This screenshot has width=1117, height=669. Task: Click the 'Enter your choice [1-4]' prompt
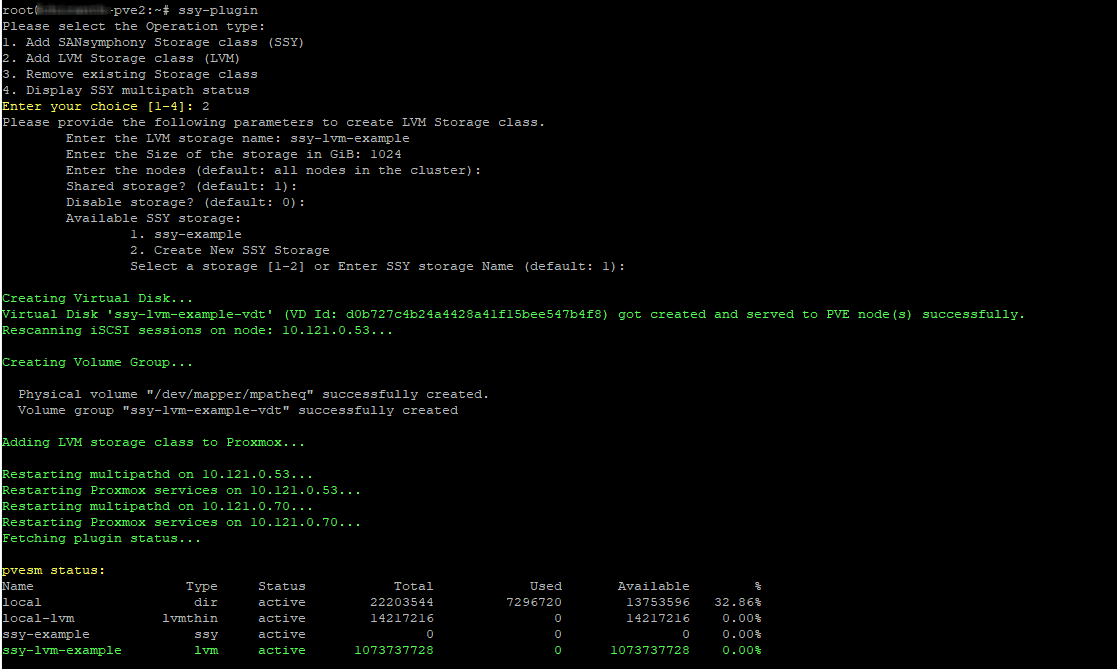tap(98, 106)
